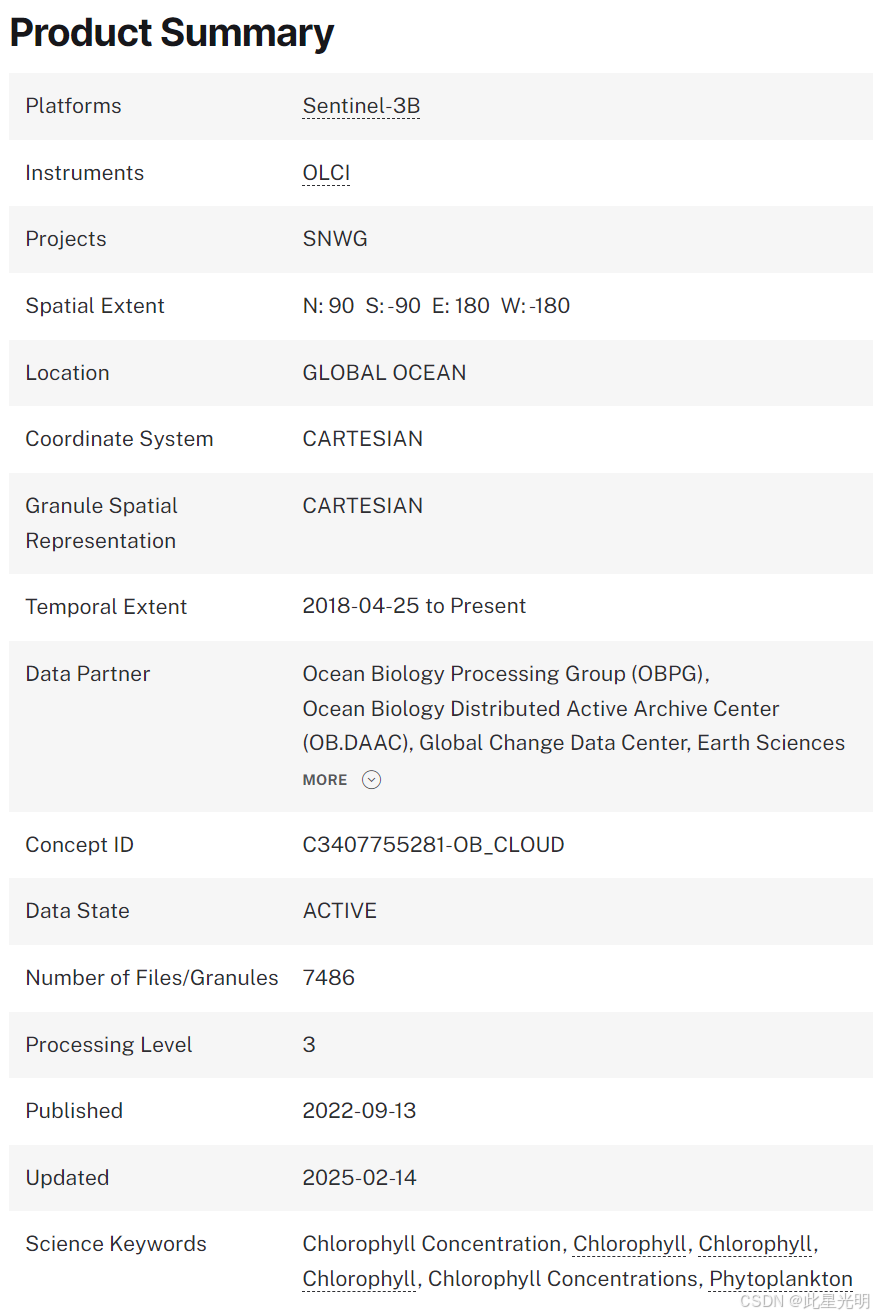Click the Temporal Extent value 2018-04-25 to Present
The height and width of the screenshot is (1316, 874).
pos(415,606)
